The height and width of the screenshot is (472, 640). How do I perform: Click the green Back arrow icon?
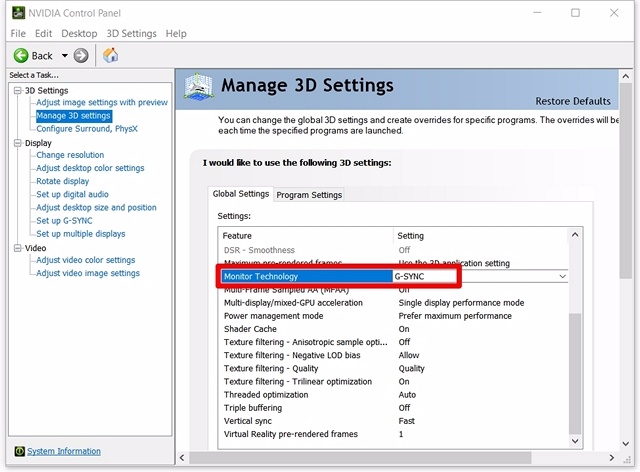[21, 56]
